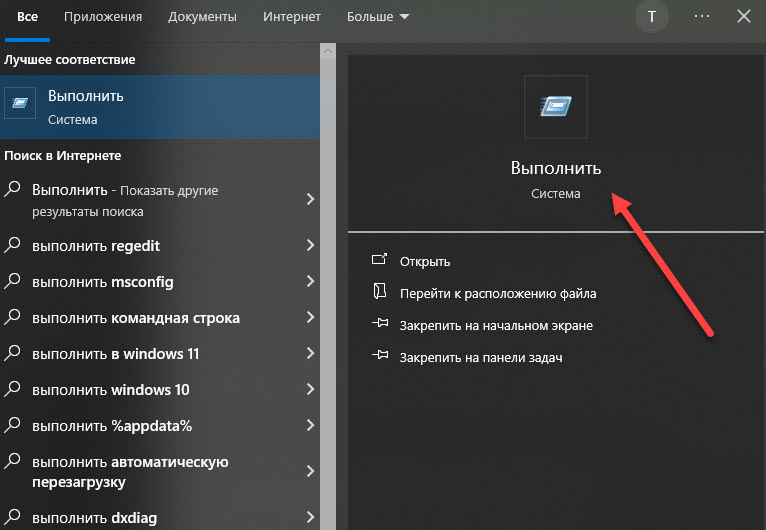
Task: Close the search panel with X
Action: point(743,17)
